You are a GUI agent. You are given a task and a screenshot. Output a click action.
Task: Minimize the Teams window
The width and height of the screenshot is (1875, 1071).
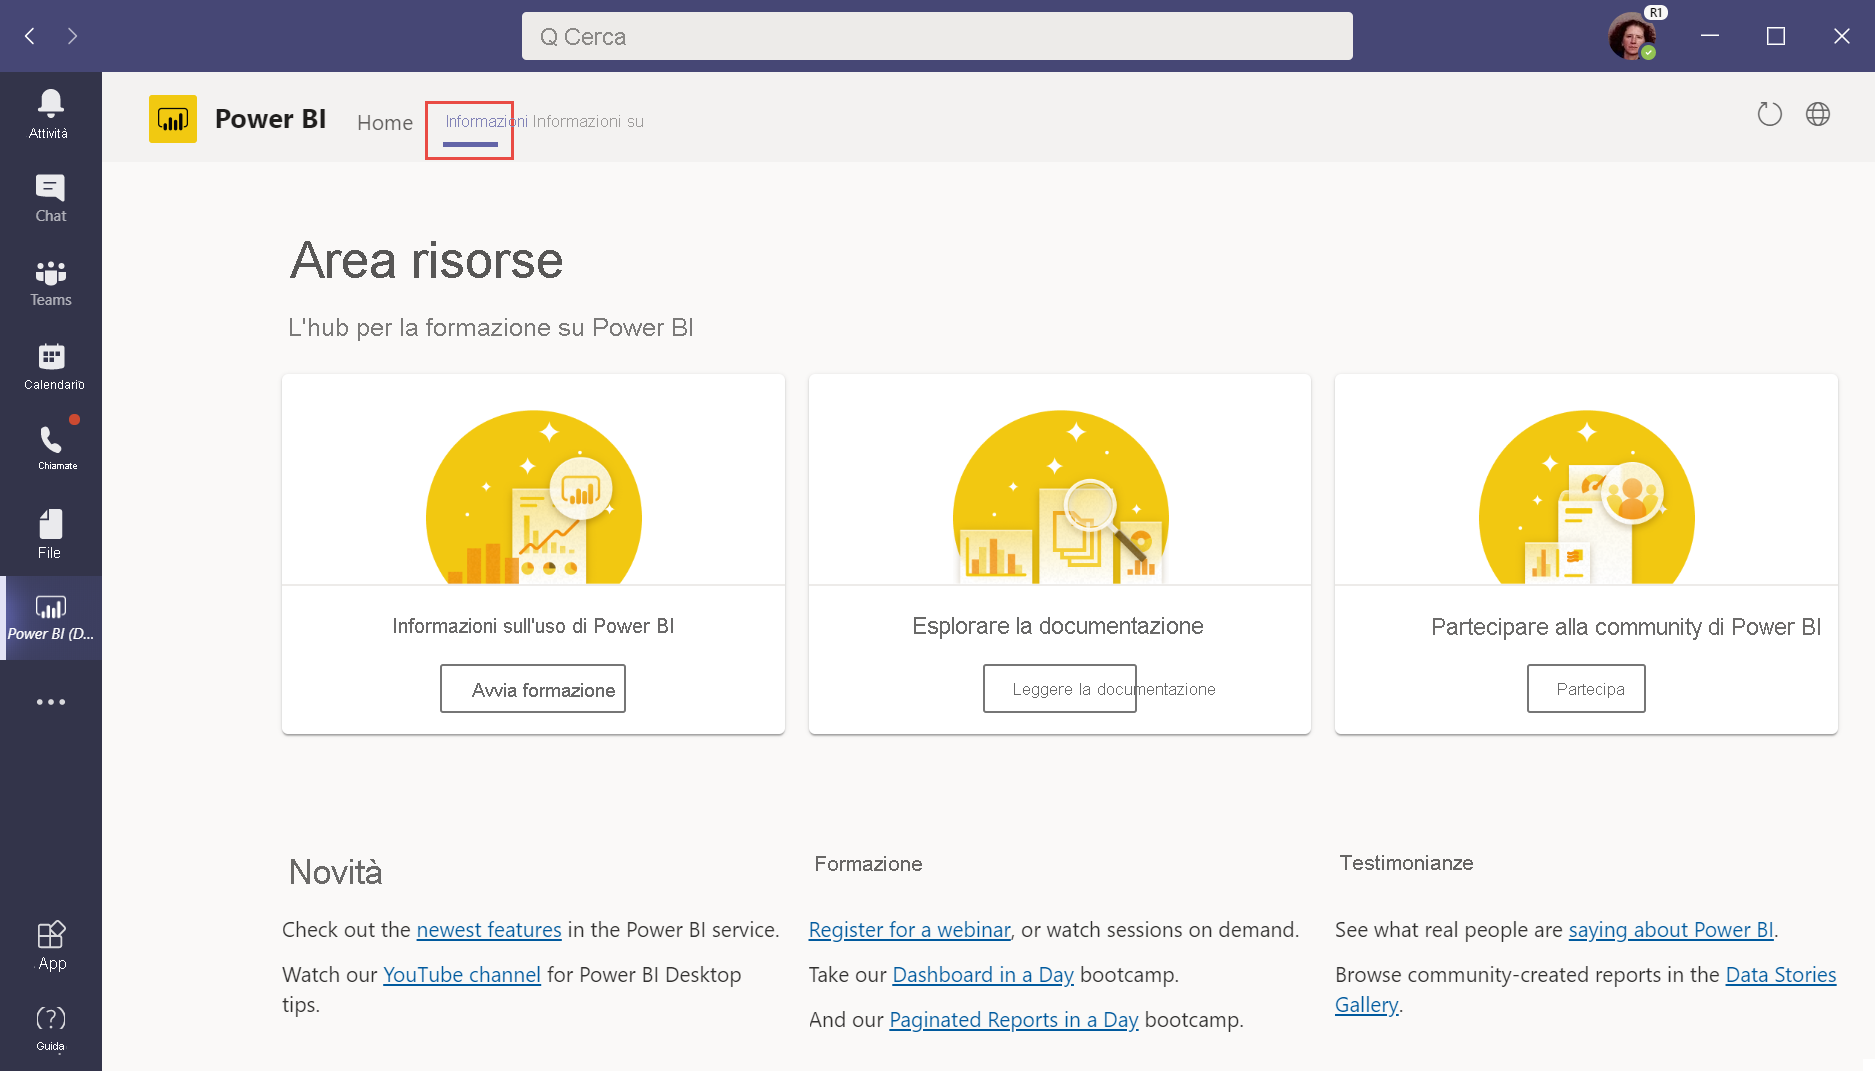click(1710, 36)
